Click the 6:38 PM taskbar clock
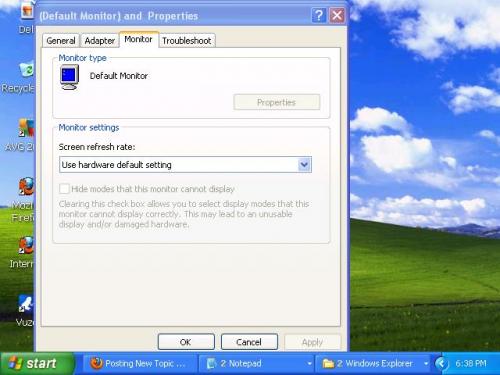Image resolution: width=500 pixels, height=375 pixels. pos(471,363)
